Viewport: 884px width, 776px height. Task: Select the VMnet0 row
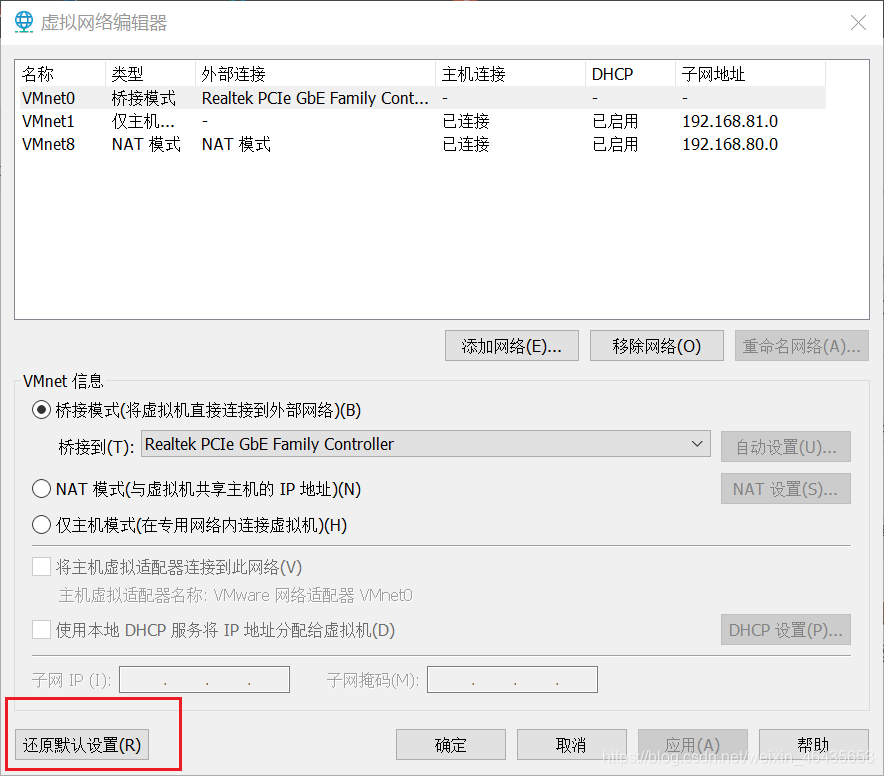(x=423, y=98)
